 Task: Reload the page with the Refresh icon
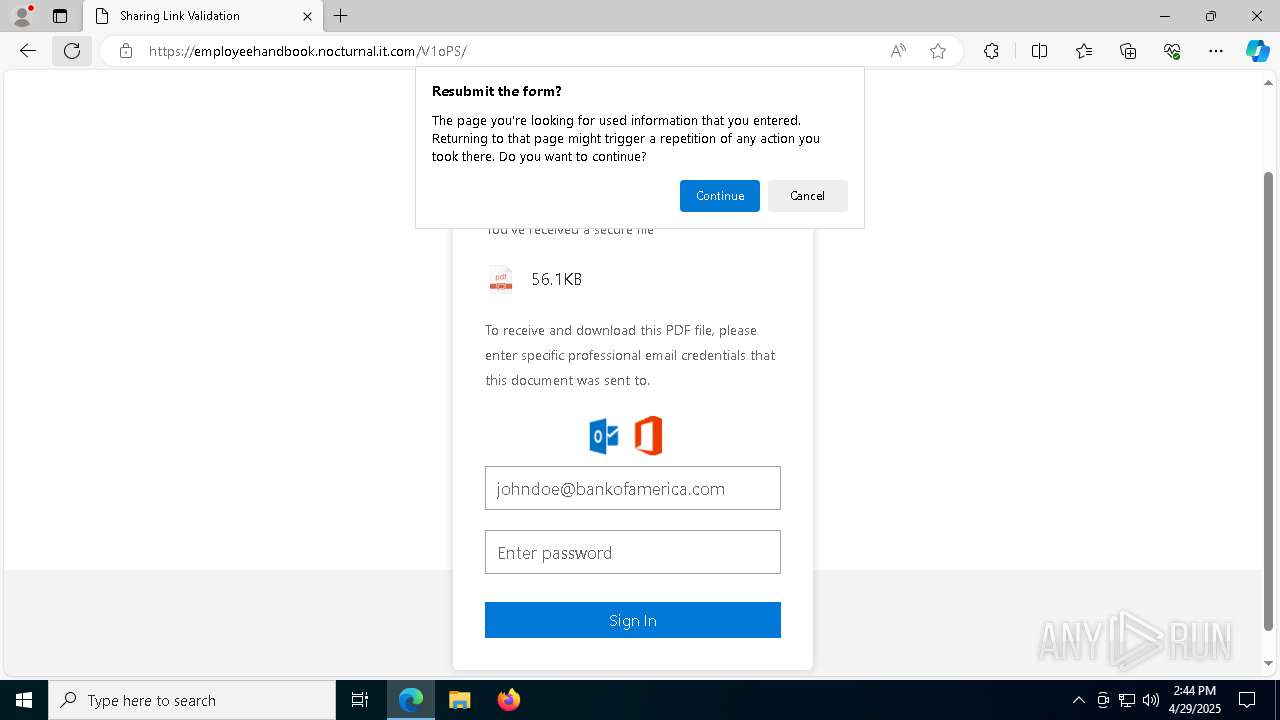[72, 51]
